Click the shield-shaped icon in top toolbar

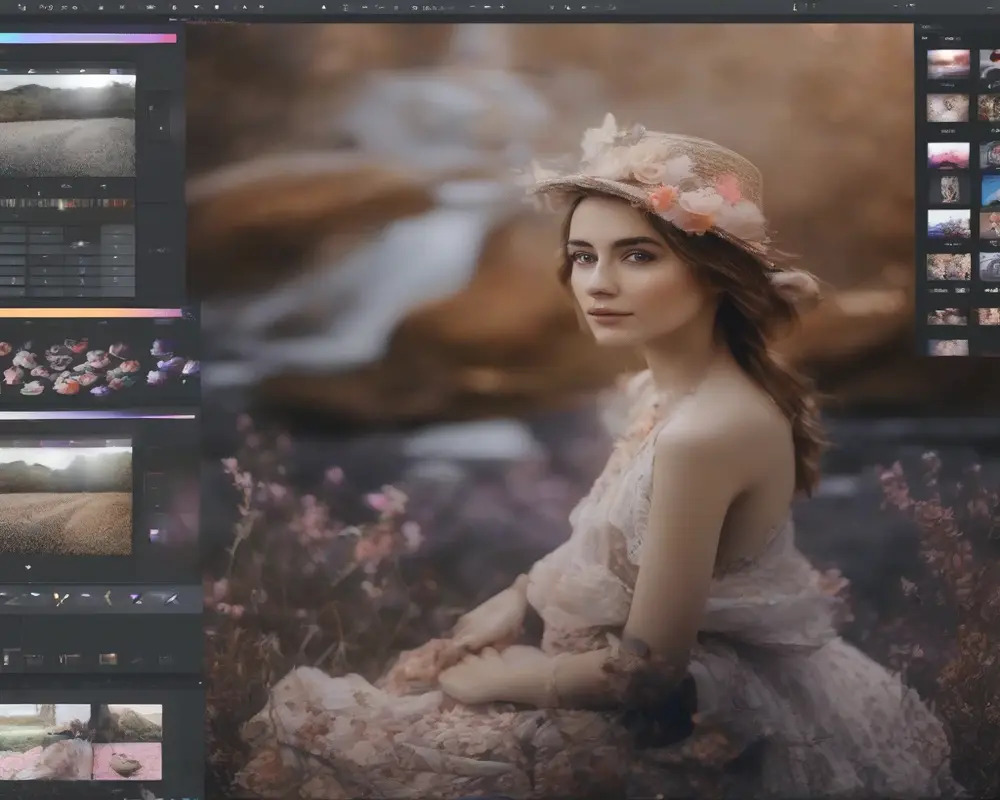click(x=216, y=7)
